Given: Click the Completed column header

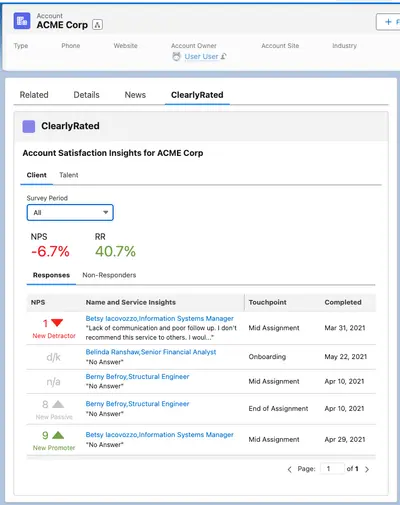Looking at the screenshot, I should pyautogui.click(x=343, y=302).
